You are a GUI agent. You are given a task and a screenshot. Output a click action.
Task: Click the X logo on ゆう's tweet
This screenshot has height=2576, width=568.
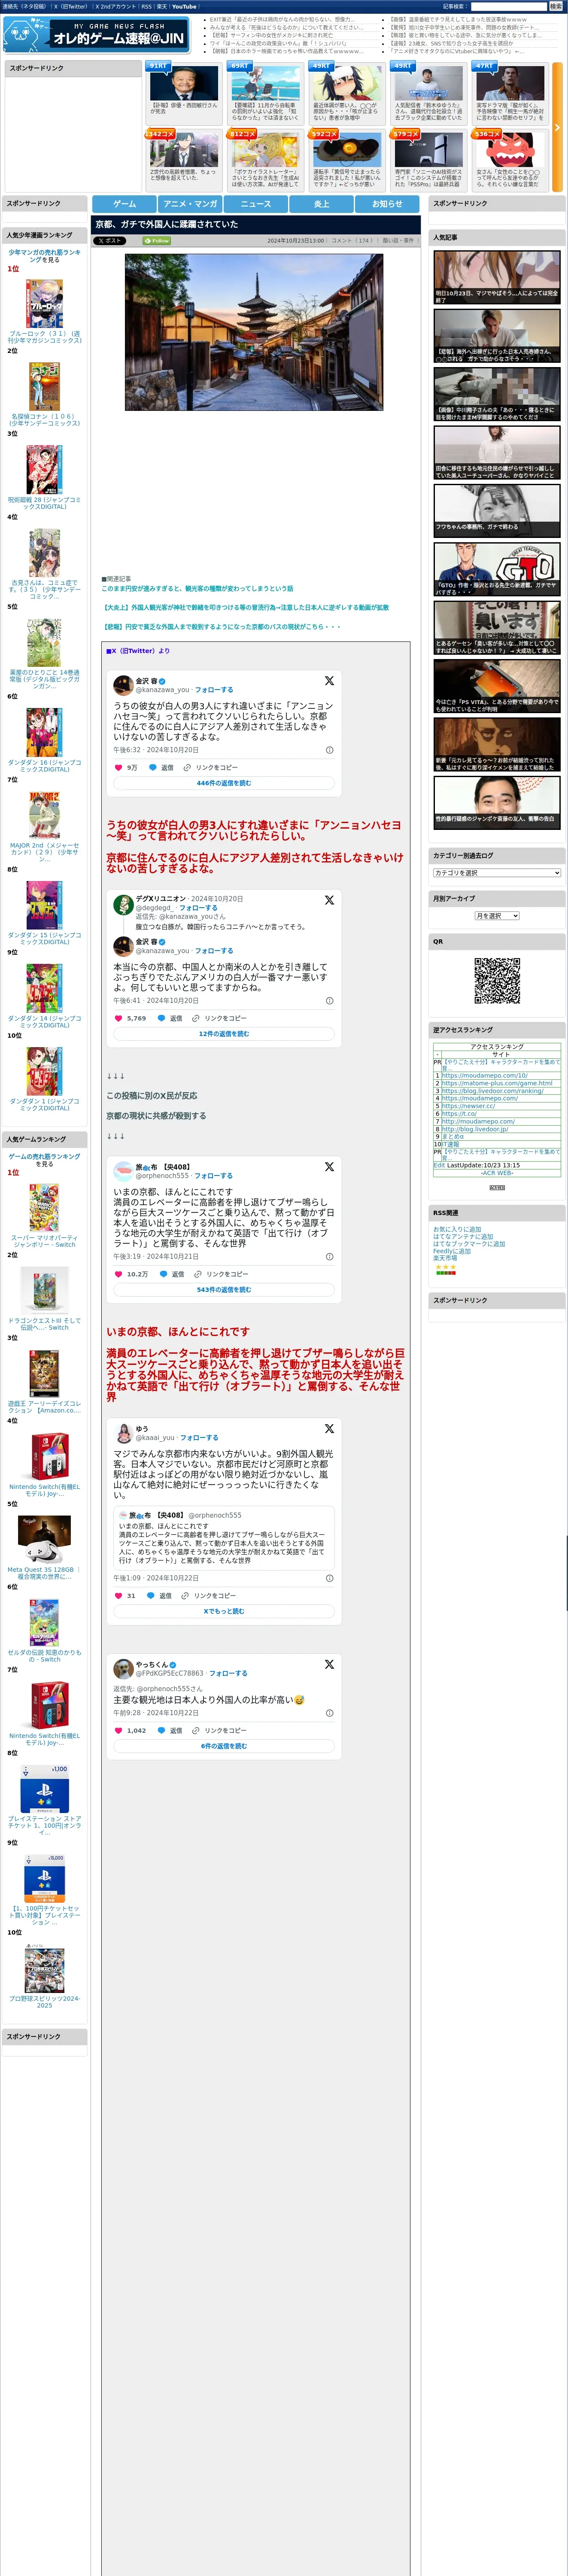tap(329, 1428)
